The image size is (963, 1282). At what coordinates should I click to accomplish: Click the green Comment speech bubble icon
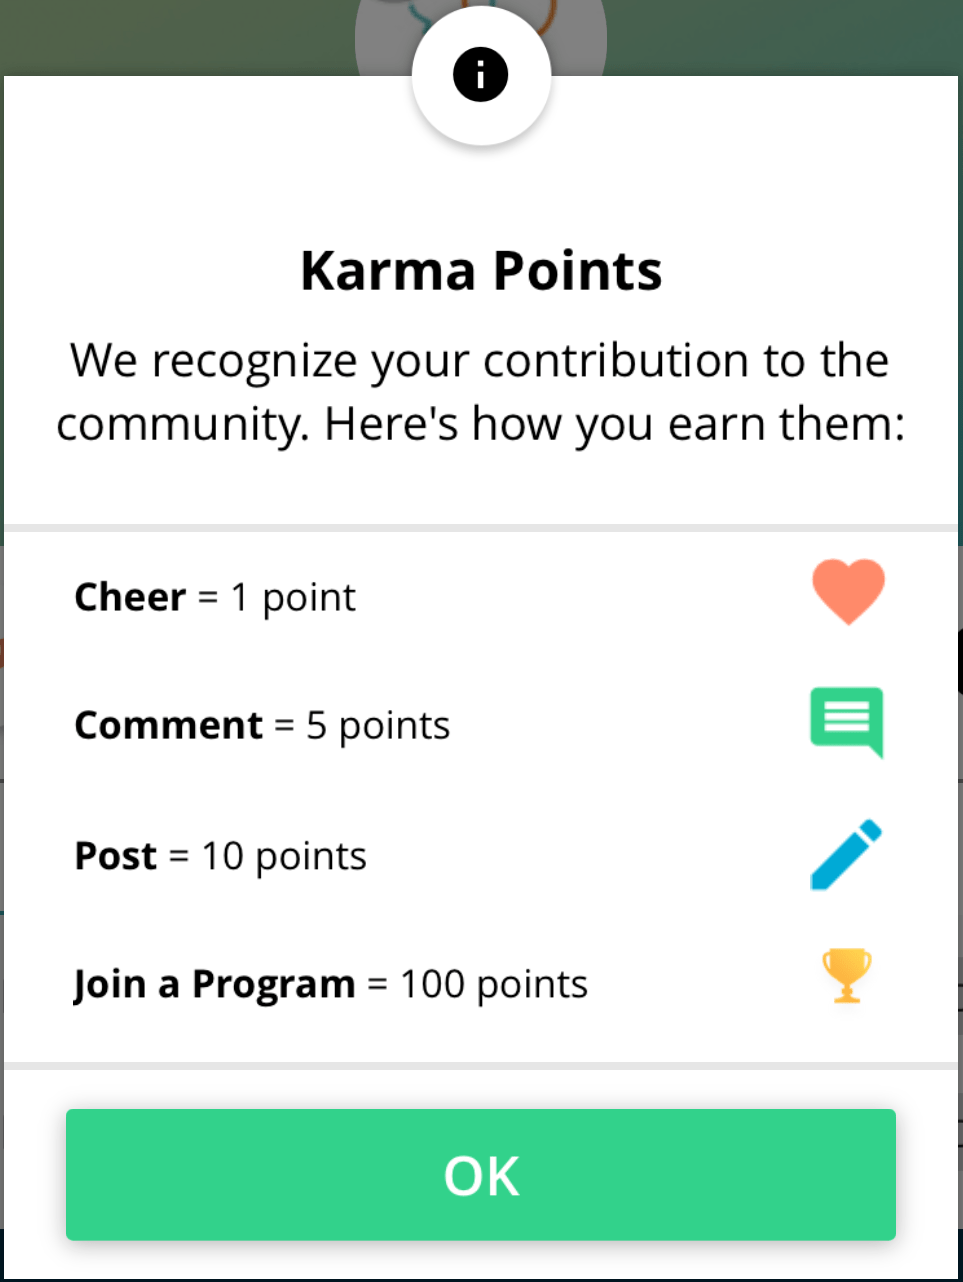click(845, 722)
